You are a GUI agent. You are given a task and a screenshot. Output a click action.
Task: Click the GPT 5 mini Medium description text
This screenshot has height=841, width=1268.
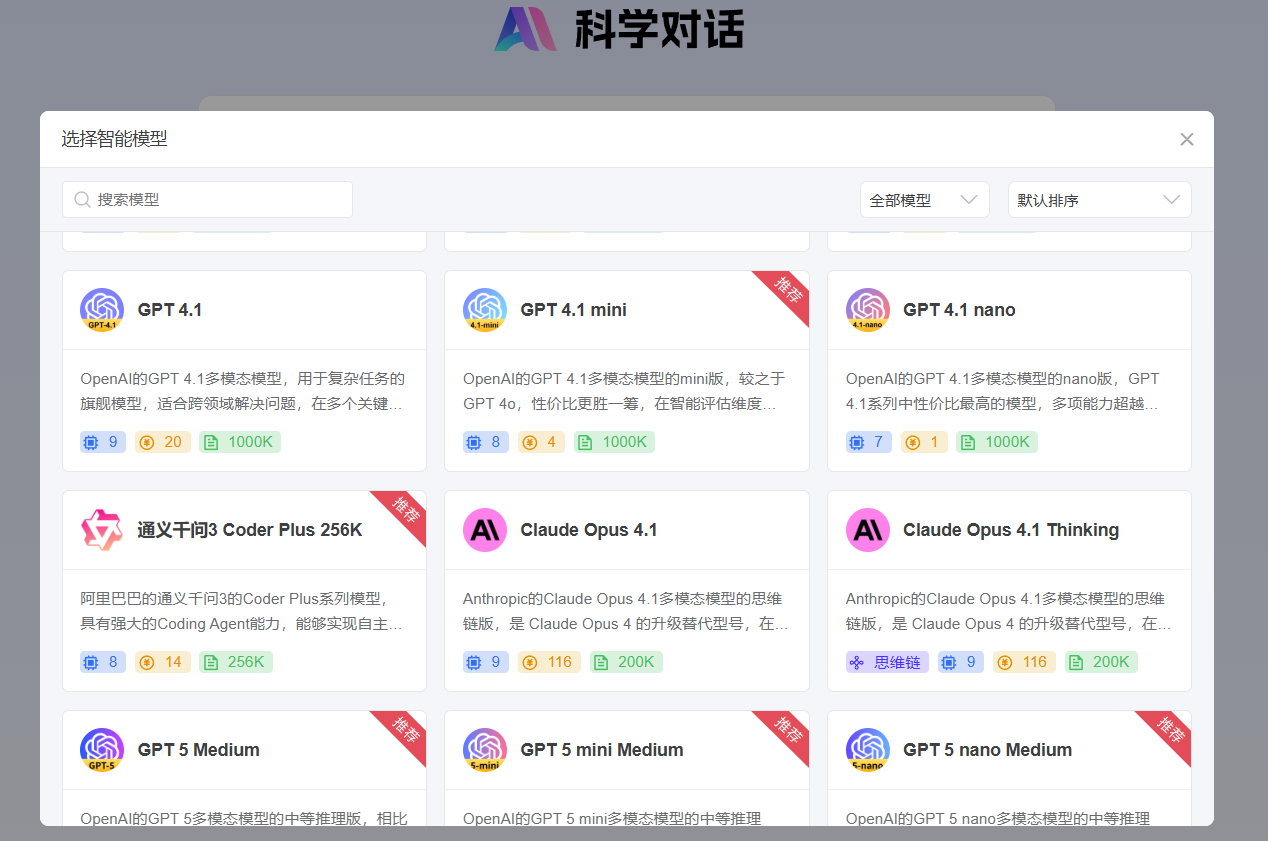pos(612,818)
